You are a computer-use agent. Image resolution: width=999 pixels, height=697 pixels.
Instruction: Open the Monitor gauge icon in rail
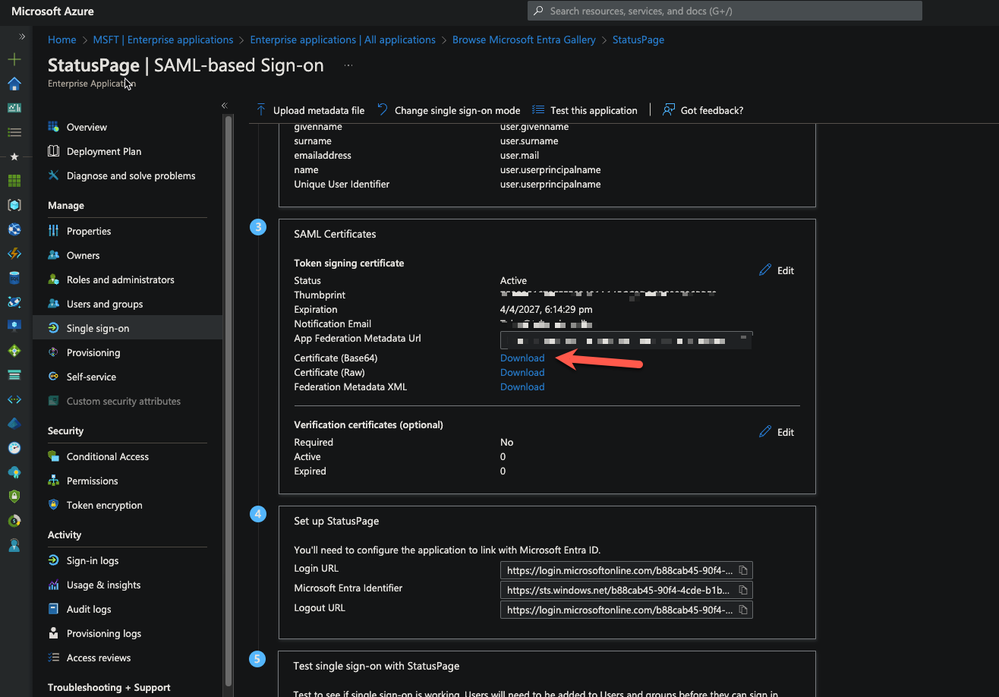[x=14, y=448]
